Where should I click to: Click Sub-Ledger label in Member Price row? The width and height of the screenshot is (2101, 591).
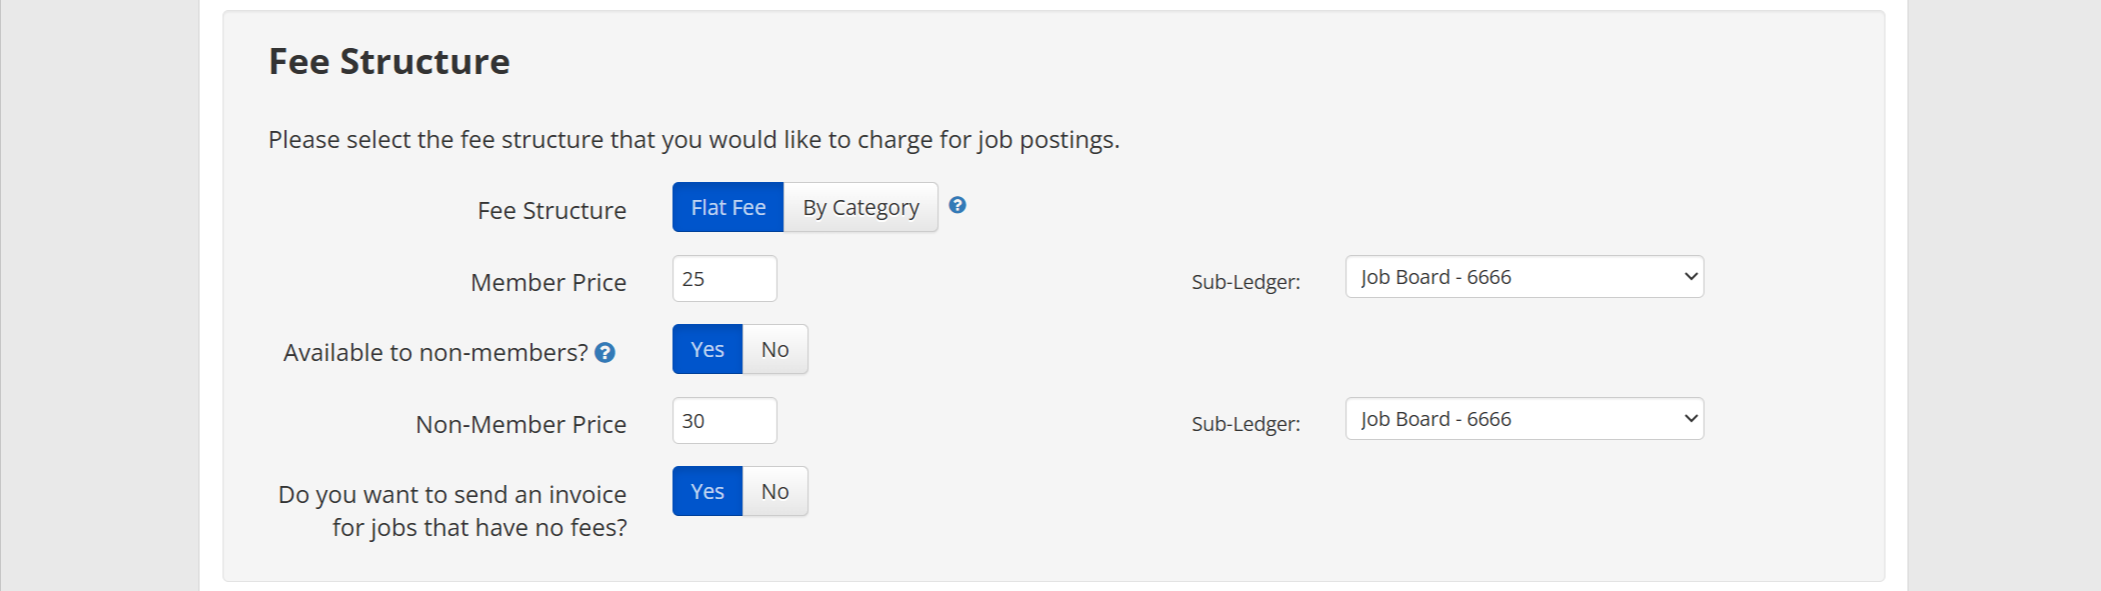pyautogui.click(x=1245, y=282)
